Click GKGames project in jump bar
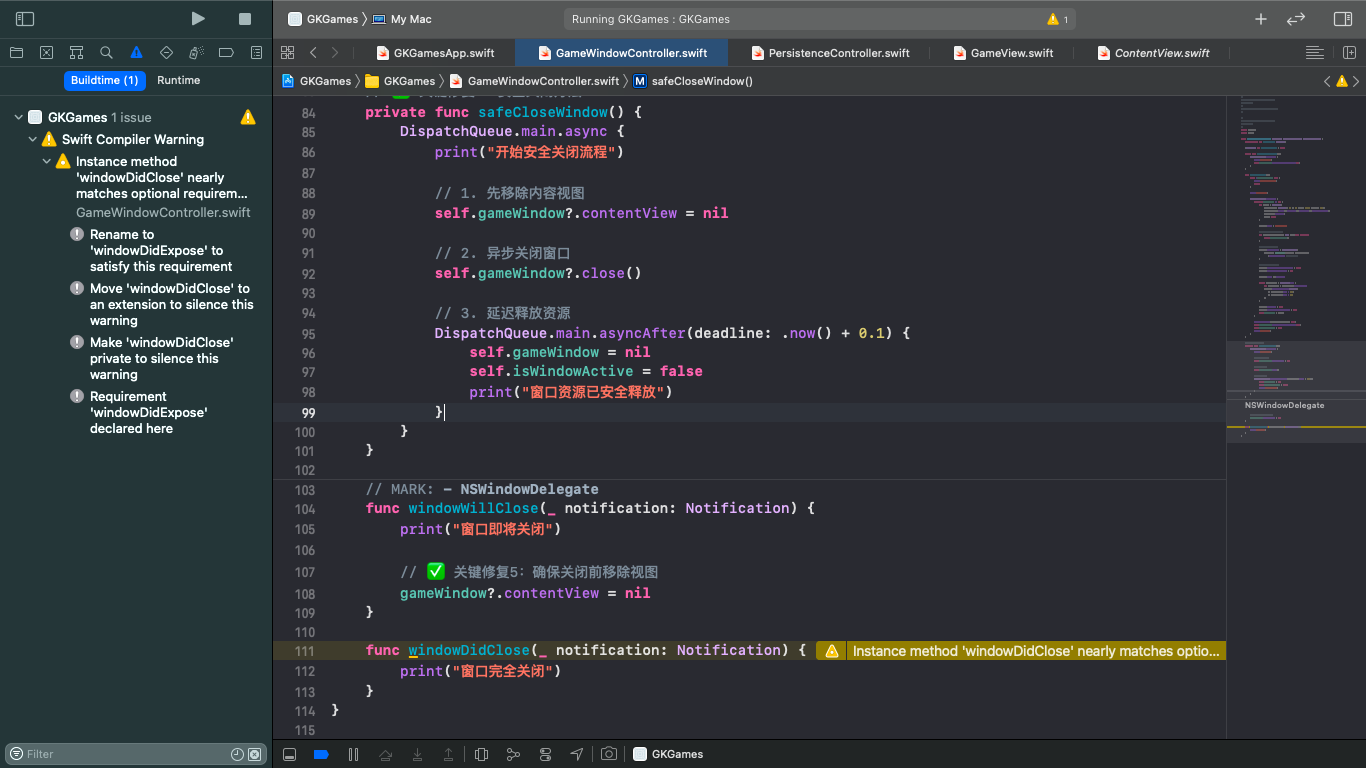 coord(316,81)
